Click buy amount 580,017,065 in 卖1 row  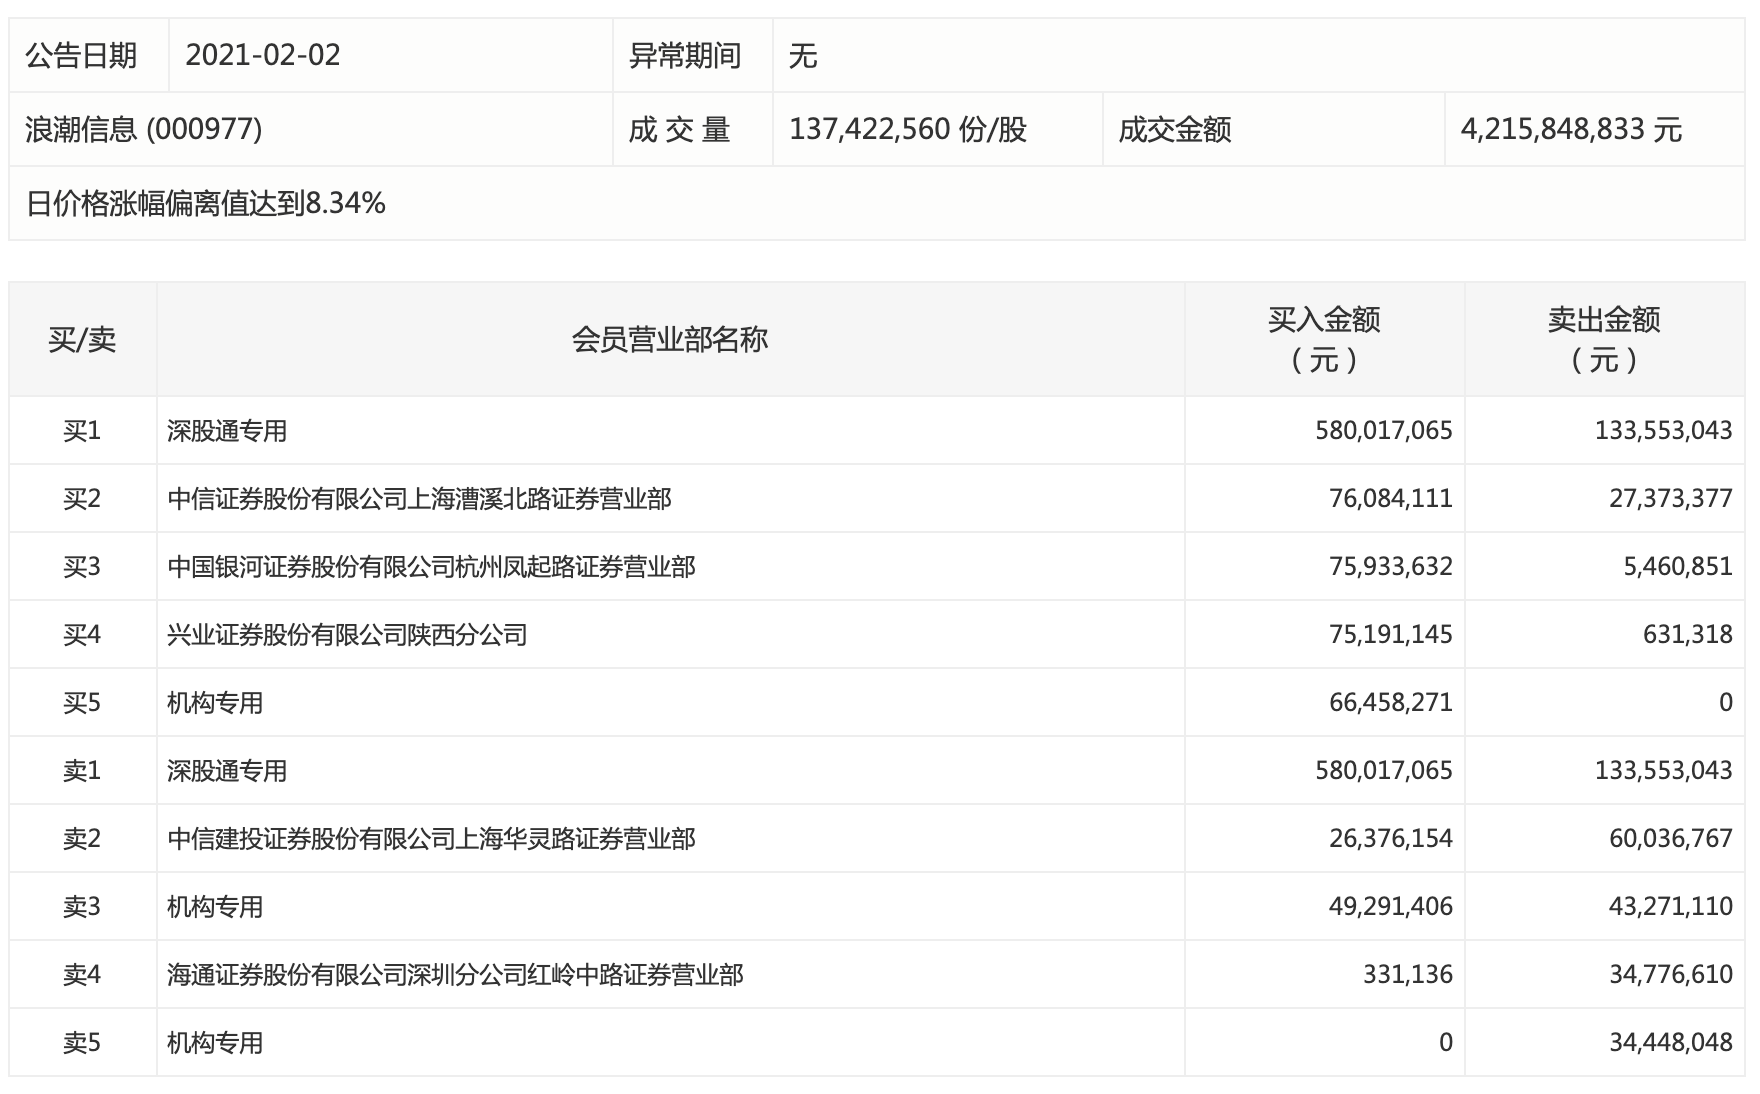1384,770
